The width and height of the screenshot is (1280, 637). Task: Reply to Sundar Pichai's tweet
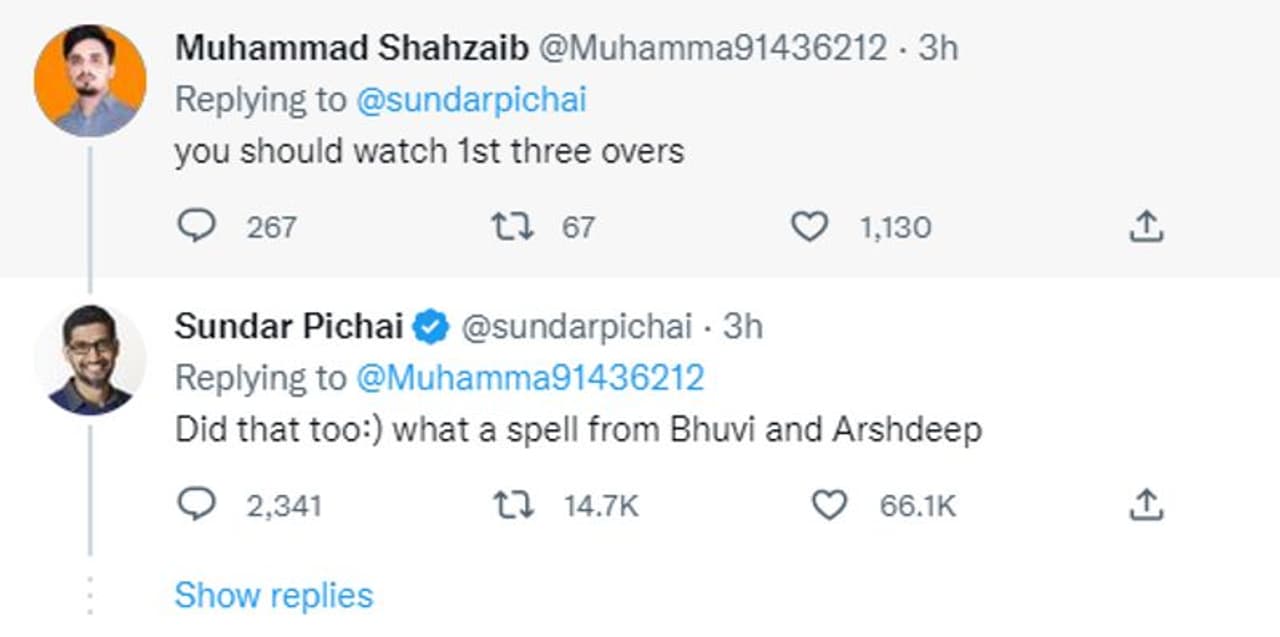click(197, 505)
